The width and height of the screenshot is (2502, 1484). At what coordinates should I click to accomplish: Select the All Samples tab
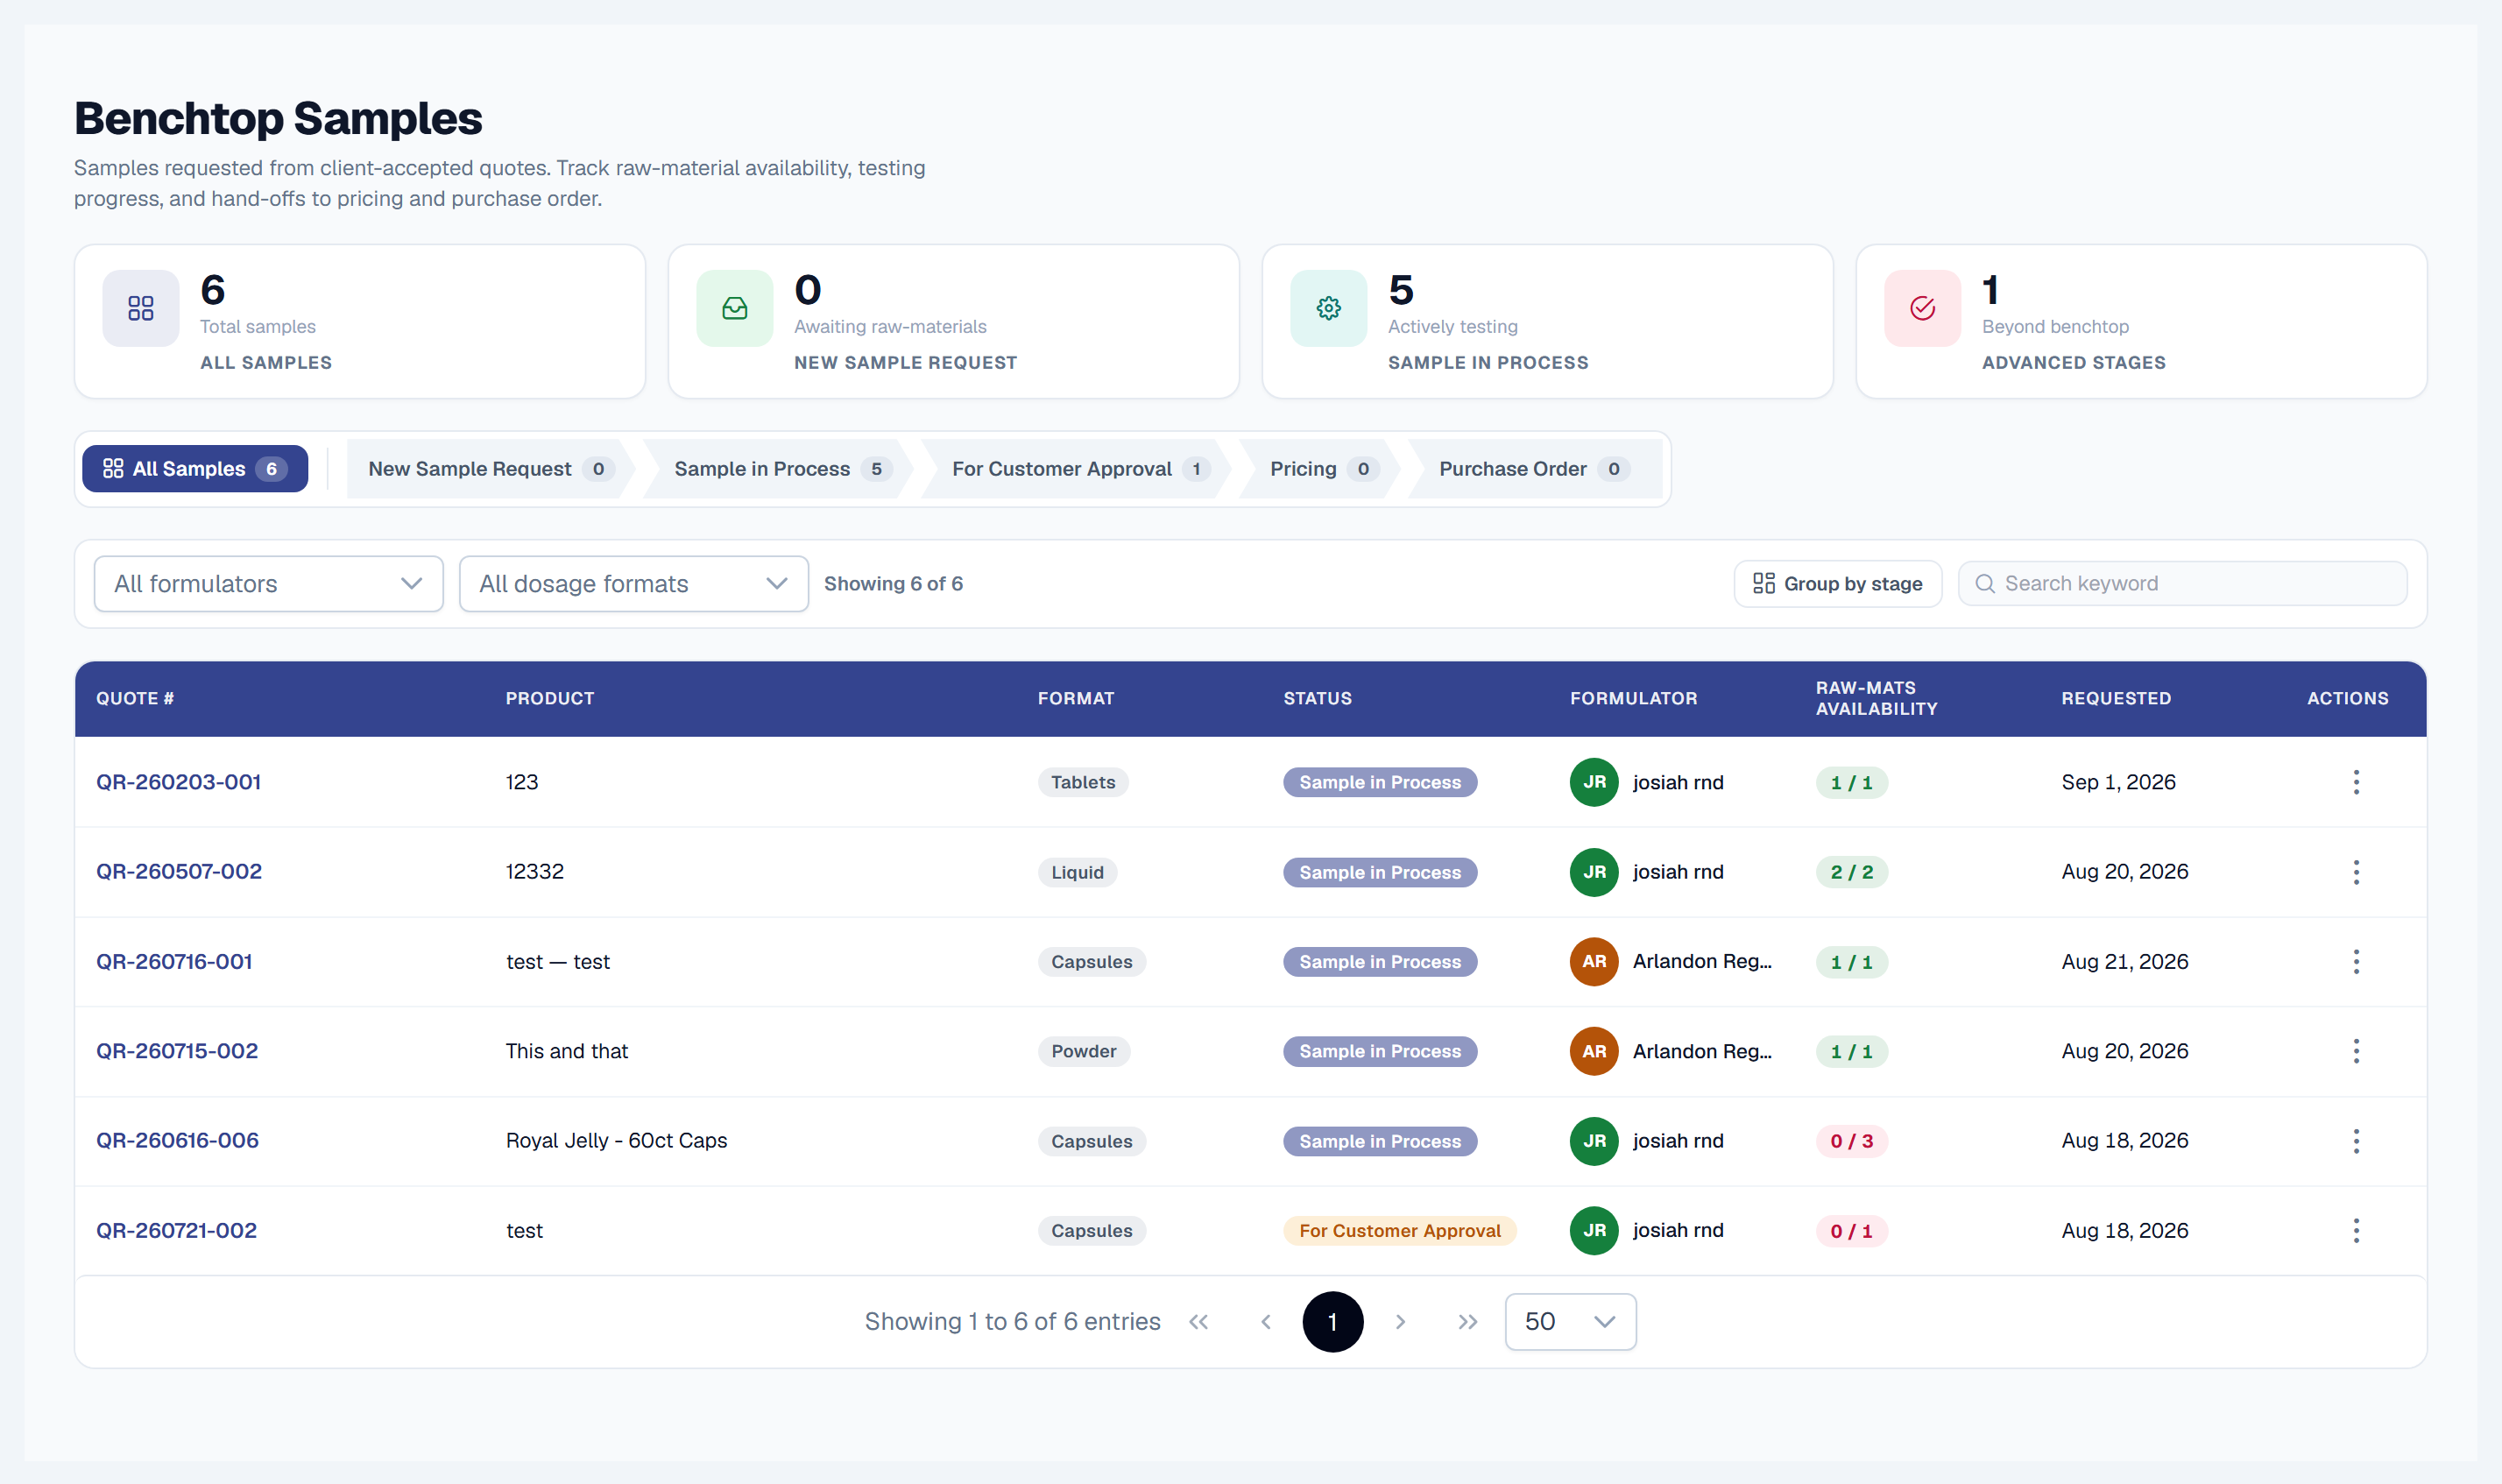click(x=195, y=469)
